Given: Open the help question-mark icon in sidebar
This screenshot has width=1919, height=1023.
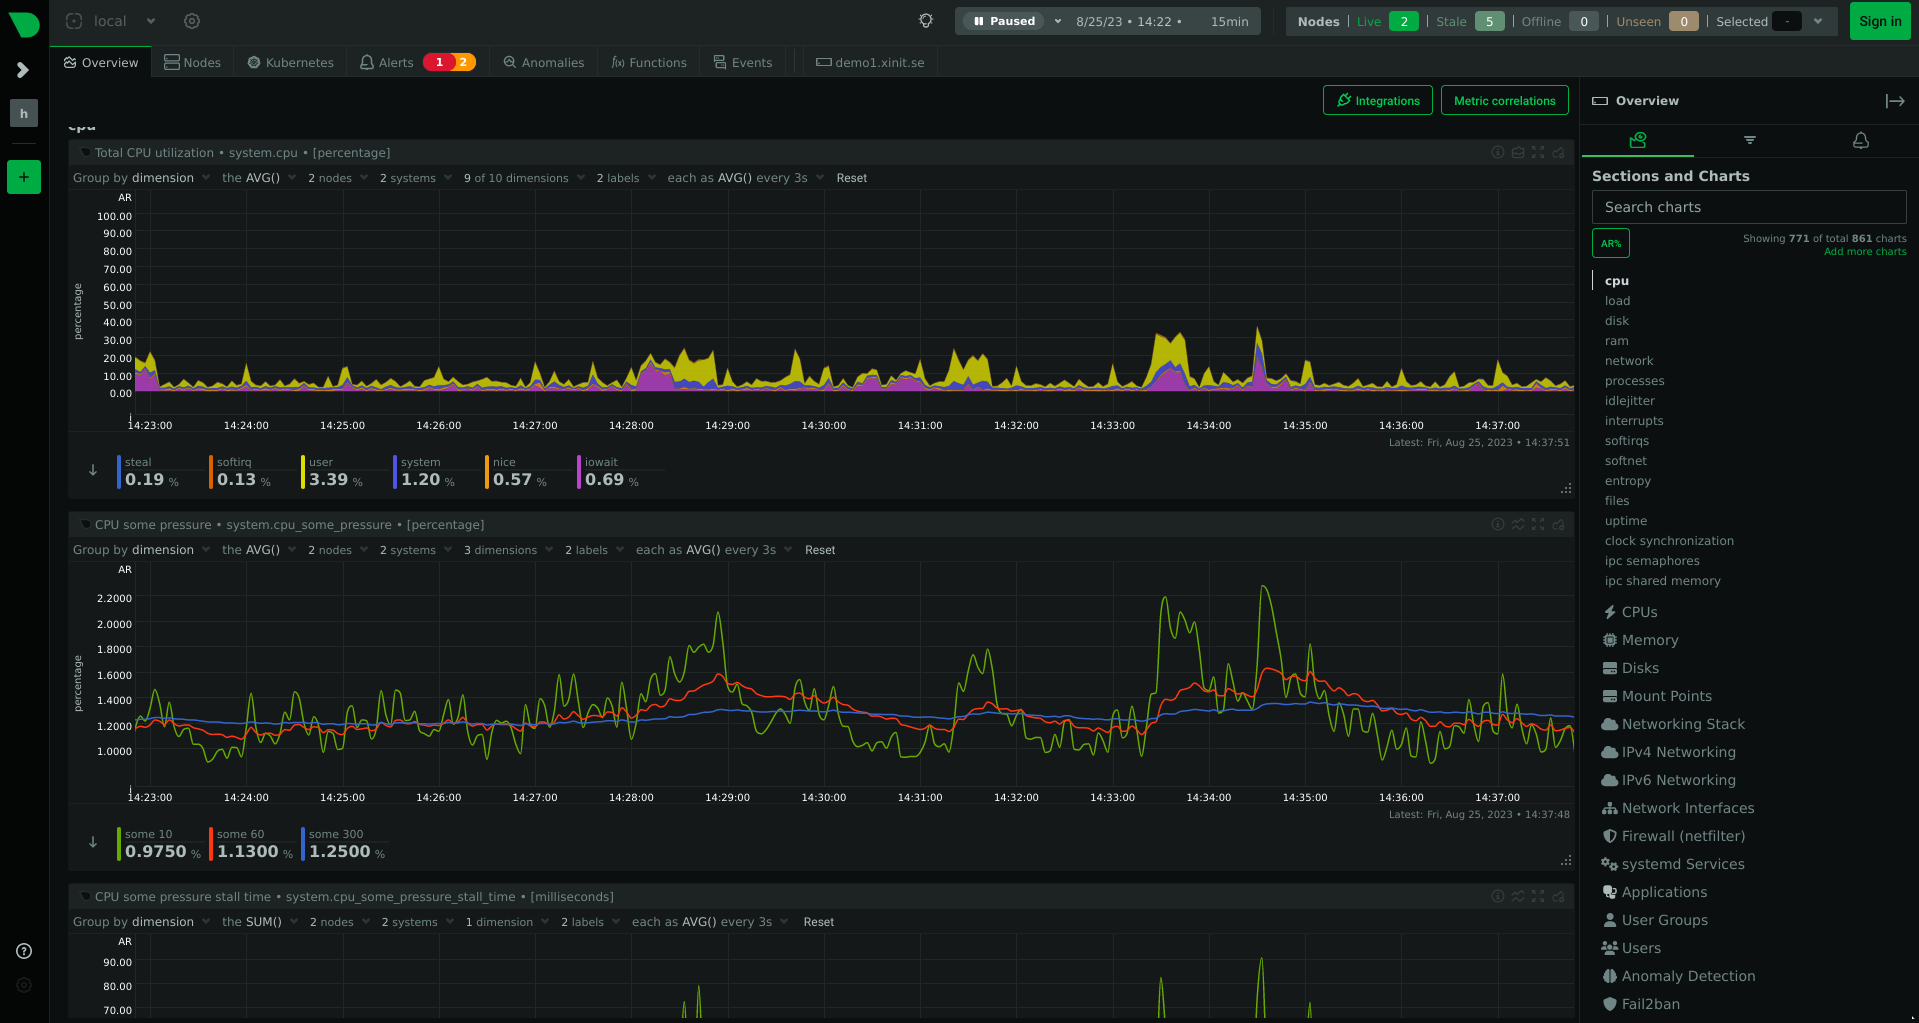Looking at the screenshot, I should tap(24, 951).
